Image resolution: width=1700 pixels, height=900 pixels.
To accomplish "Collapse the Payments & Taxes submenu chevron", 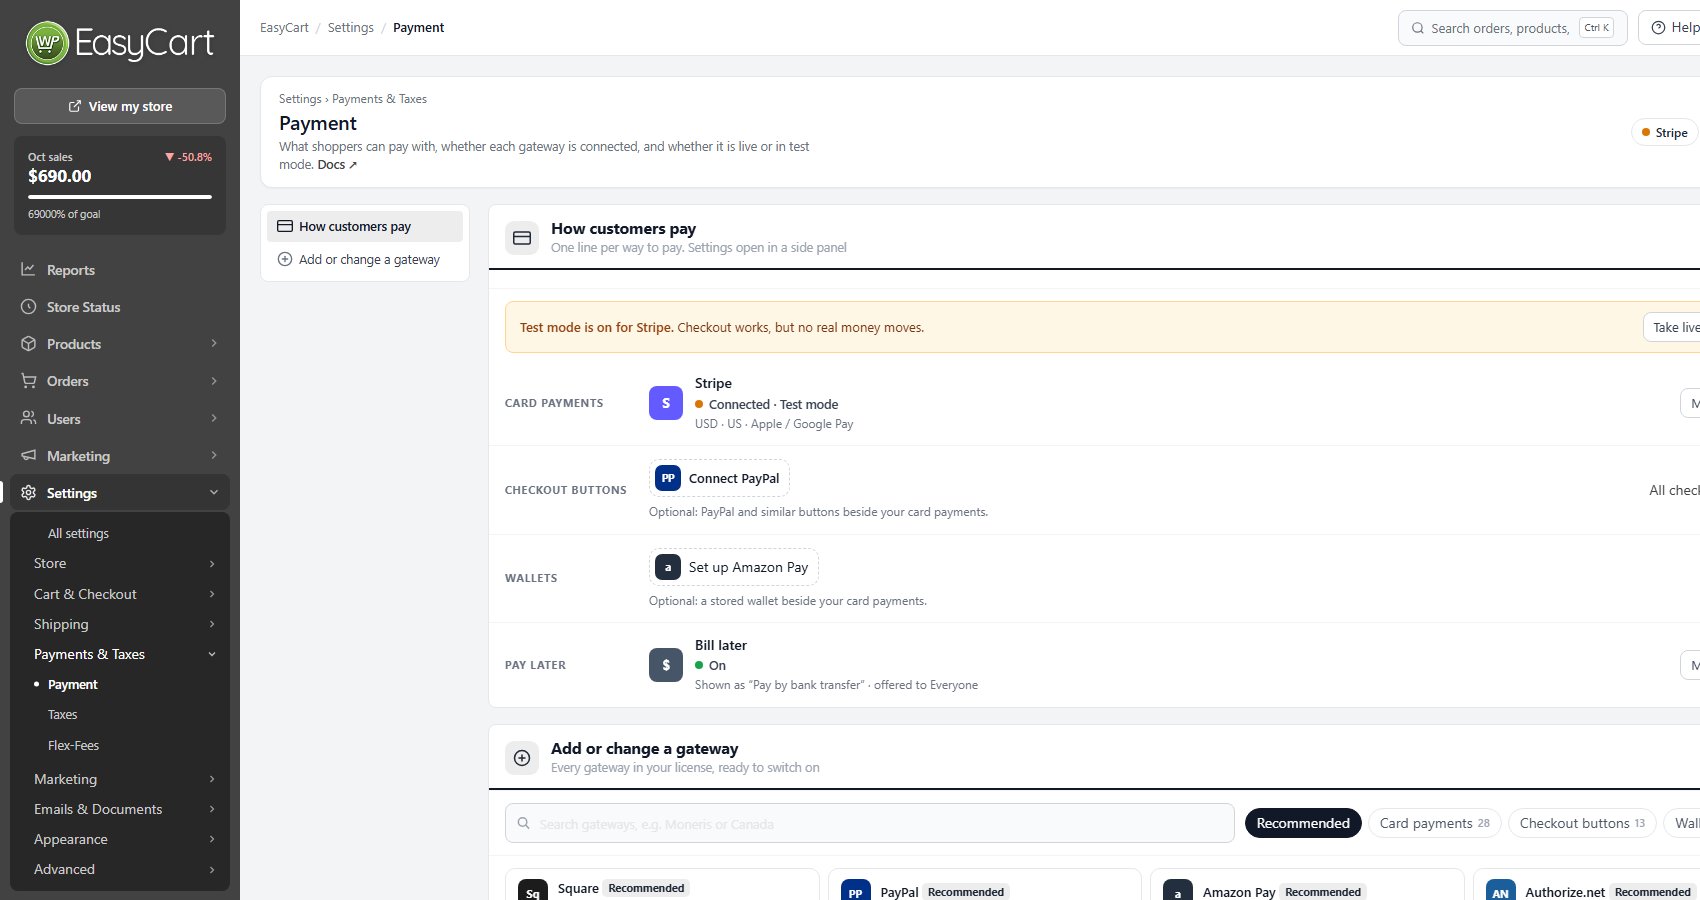I will pyautogui.click(x=212, y=654).
